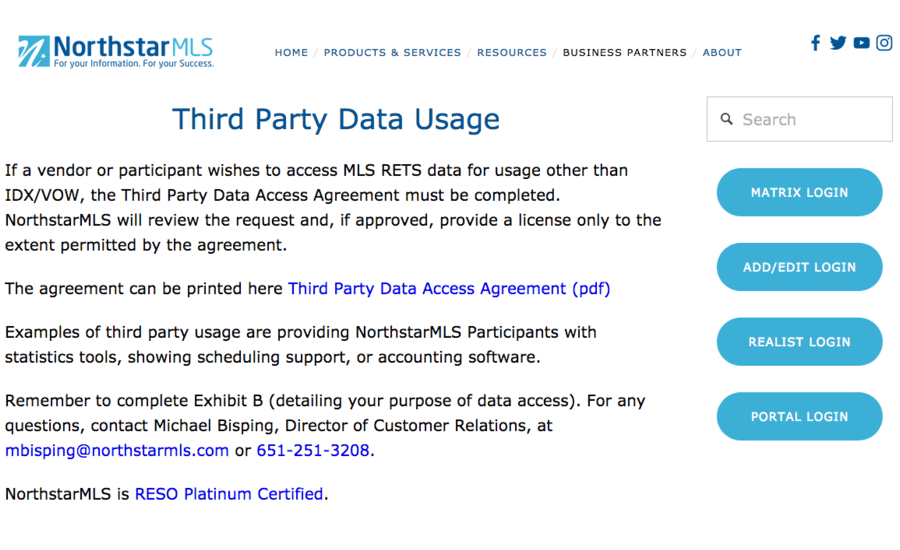The image size is (900, 550).
Task: Focus the Search input field
Action: [800, 119]
